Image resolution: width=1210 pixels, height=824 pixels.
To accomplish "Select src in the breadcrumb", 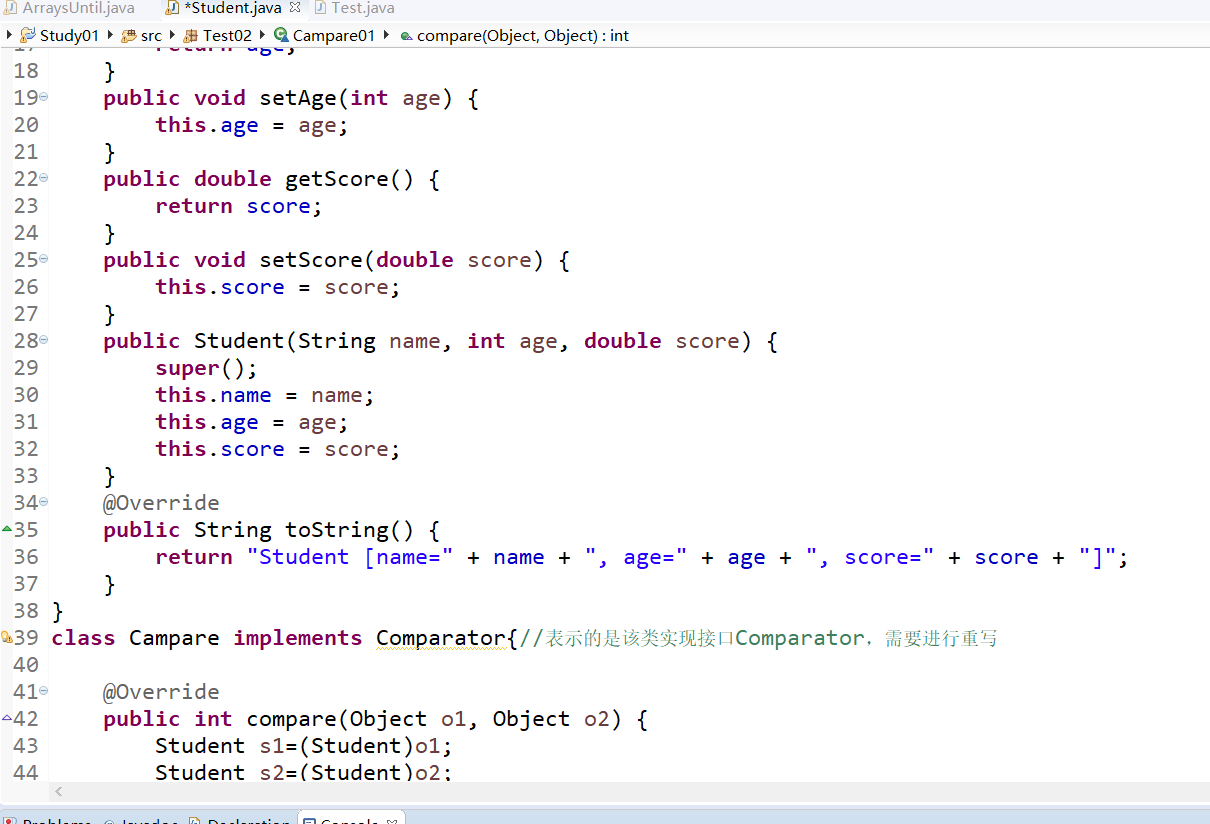I will pos(151,35).
